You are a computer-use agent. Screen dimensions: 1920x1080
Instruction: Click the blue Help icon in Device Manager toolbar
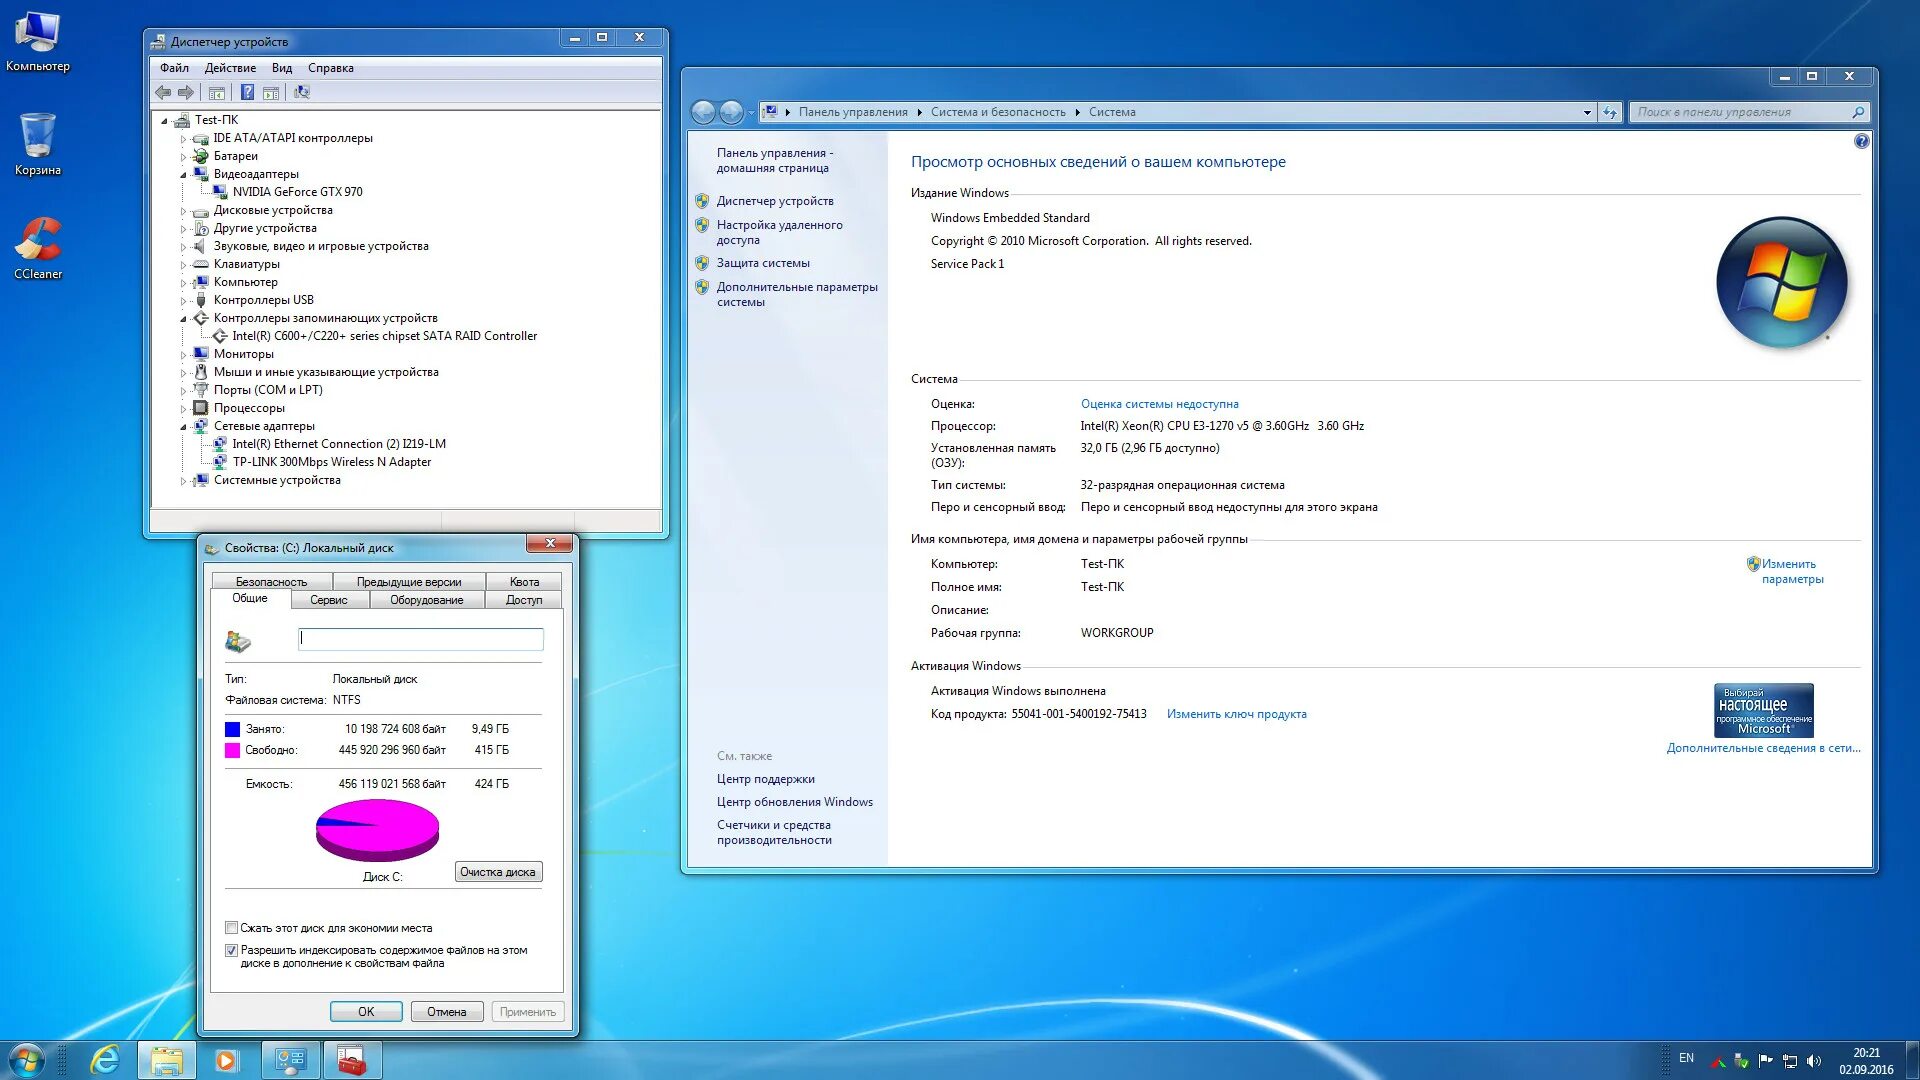pyautogui.click(x=247, y=92)
